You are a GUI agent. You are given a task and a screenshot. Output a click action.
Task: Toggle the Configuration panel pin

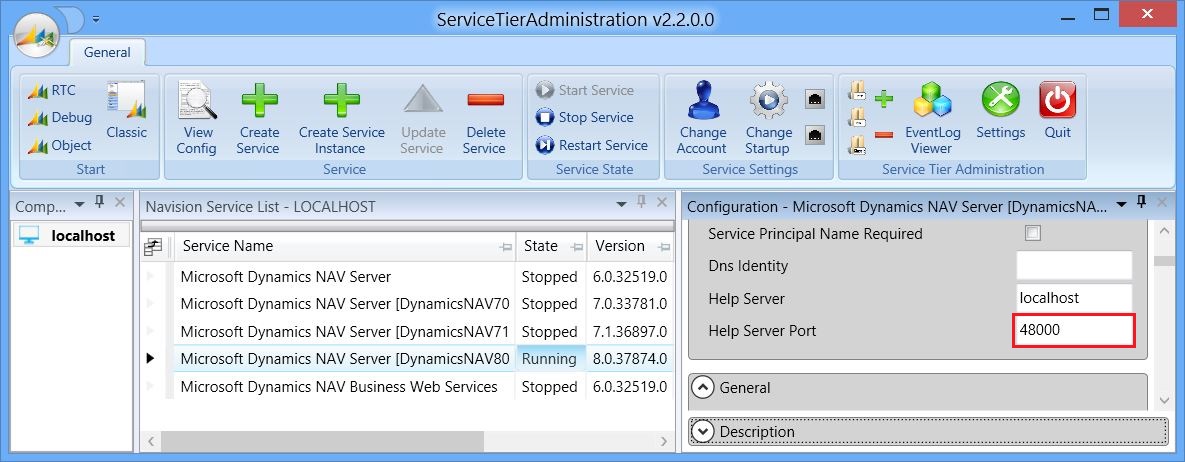pyautogui.click(x=1141, y=202)
